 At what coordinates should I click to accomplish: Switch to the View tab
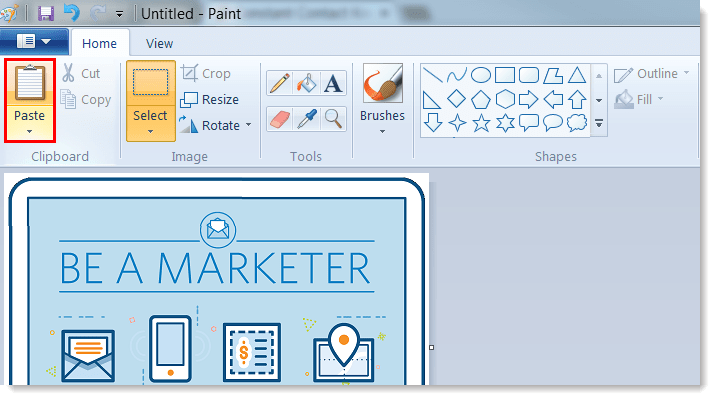[159, 43]
